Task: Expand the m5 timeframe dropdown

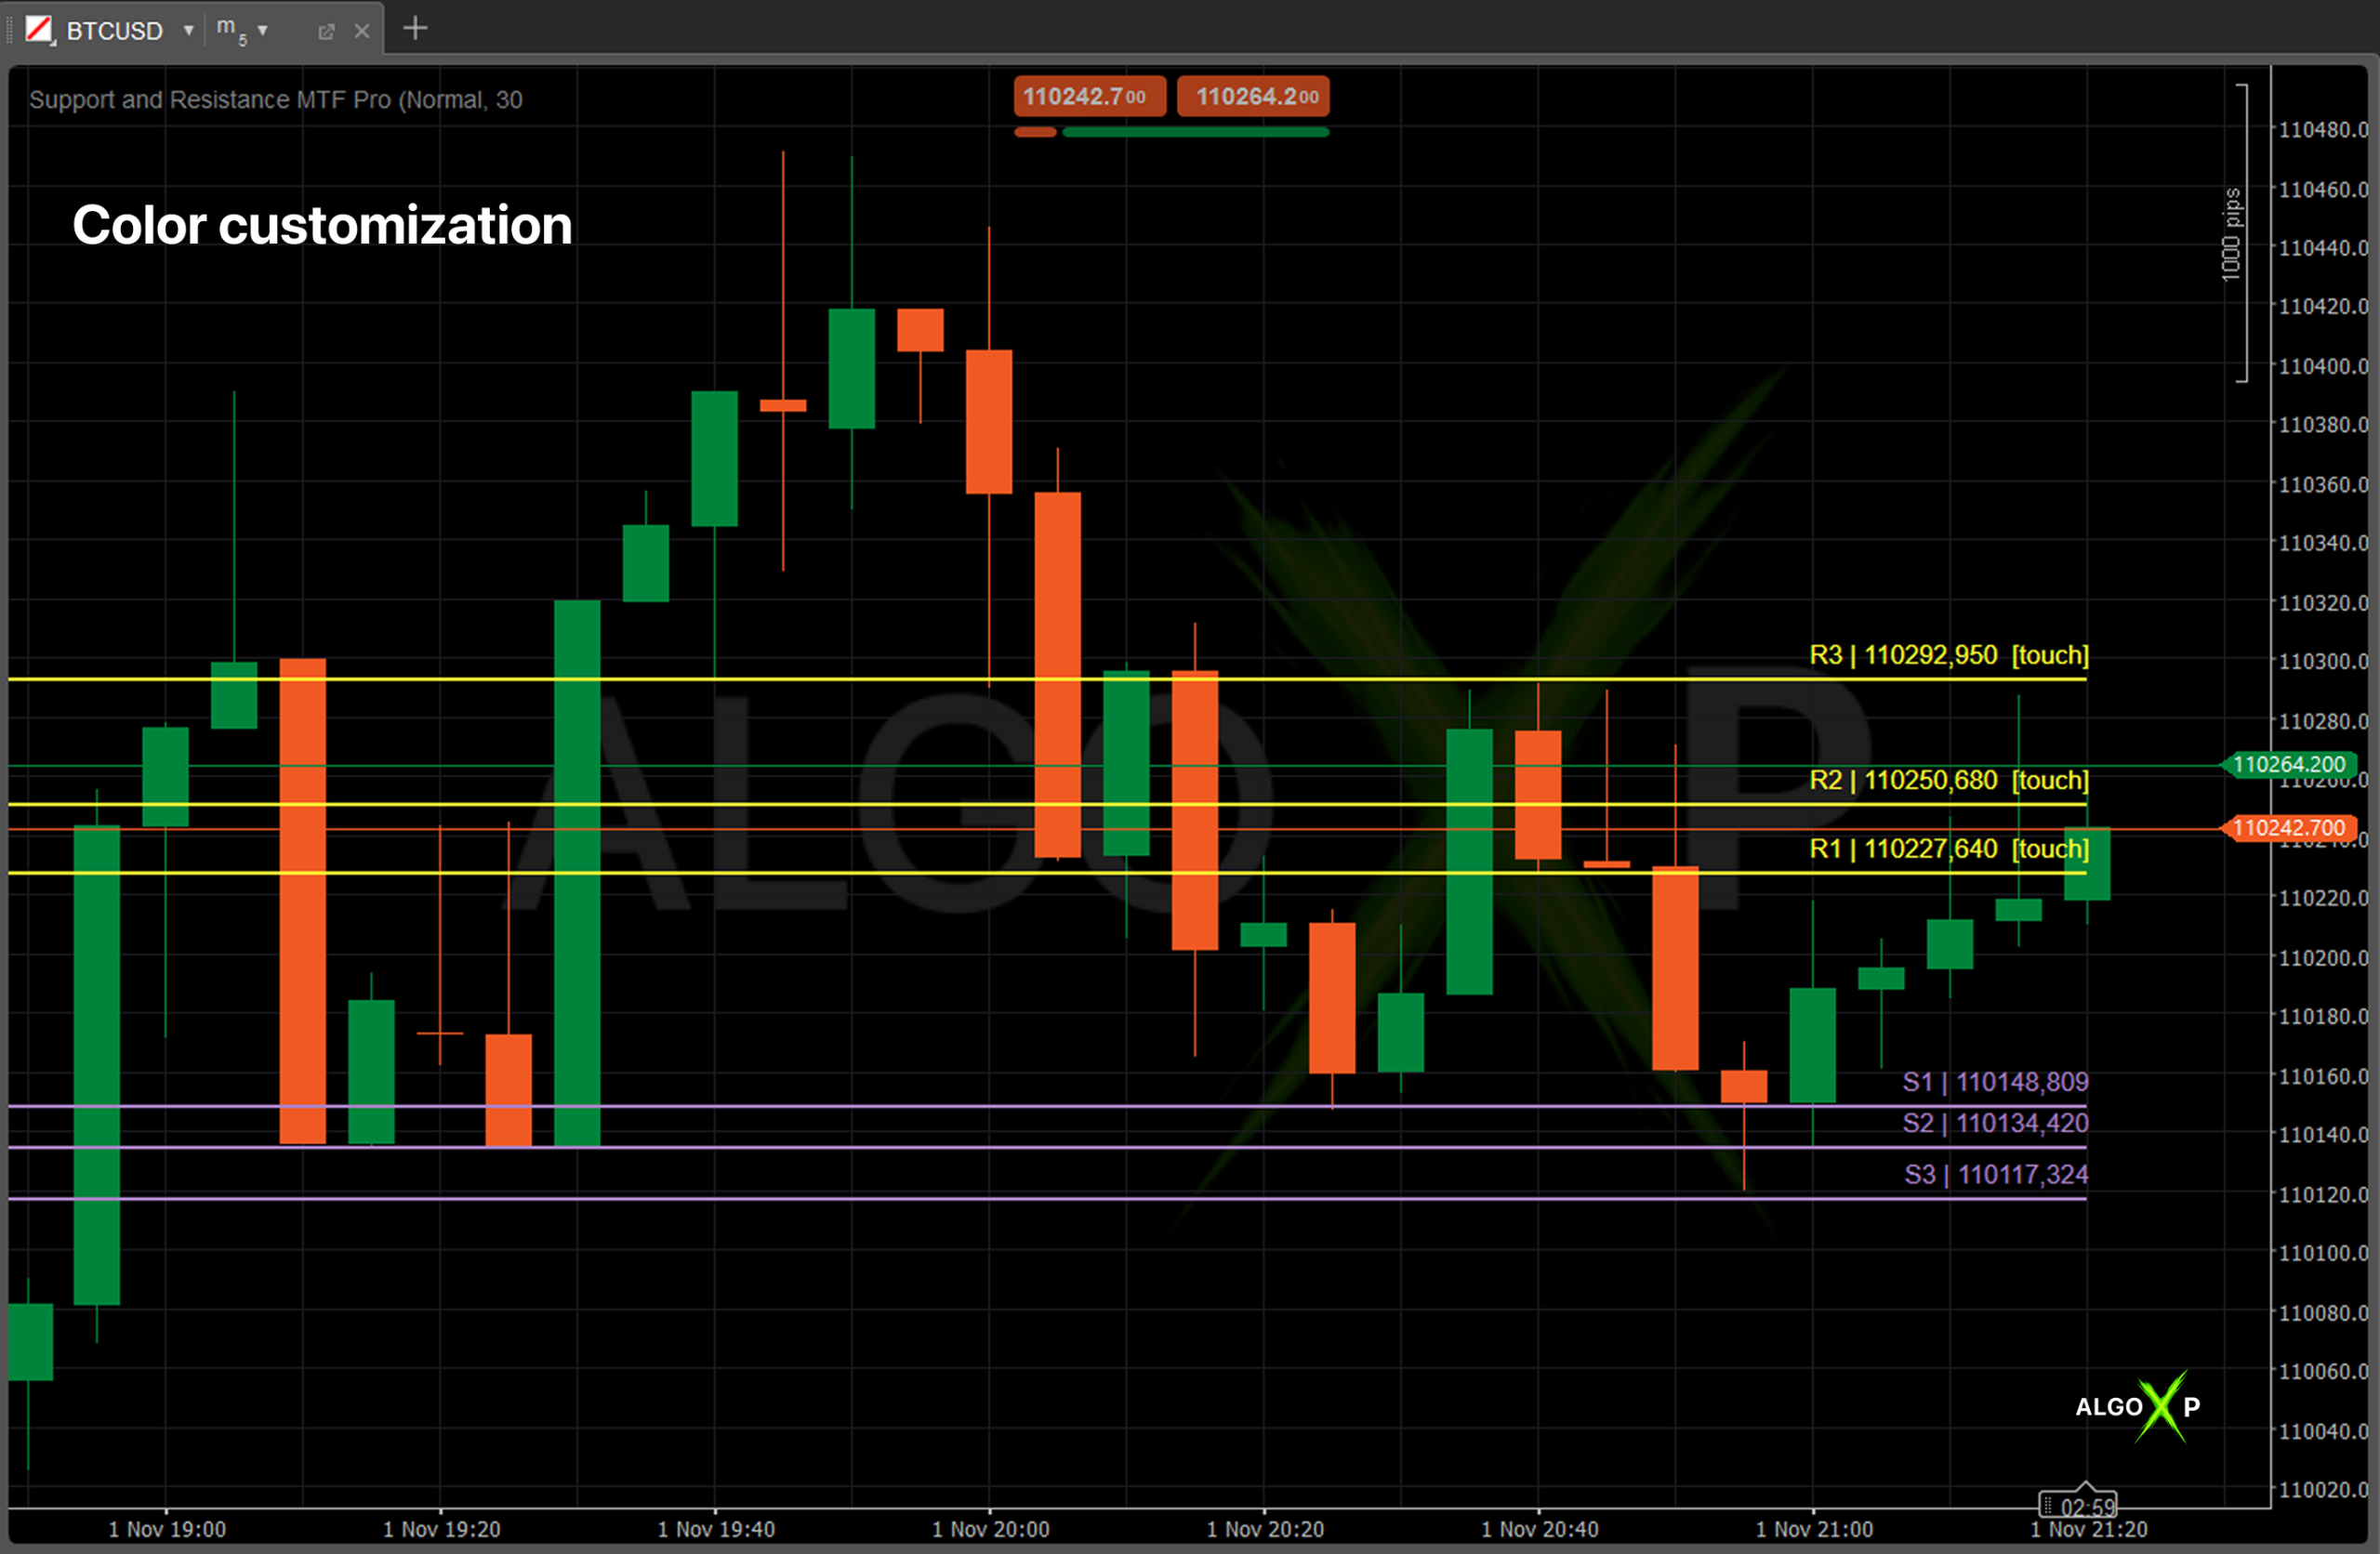Action: click(263, 31)
